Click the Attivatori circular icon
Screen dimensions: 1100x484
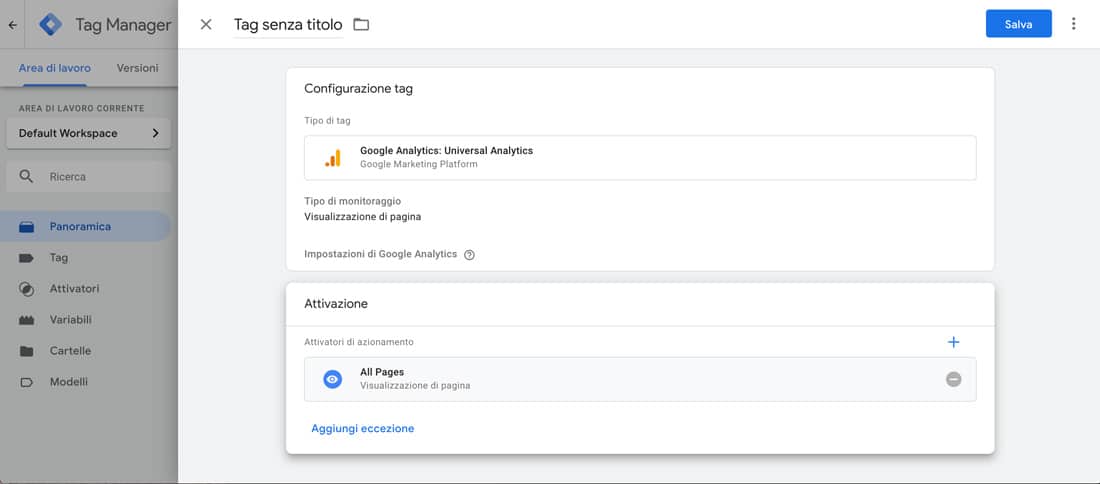click(x=27, y=289)
